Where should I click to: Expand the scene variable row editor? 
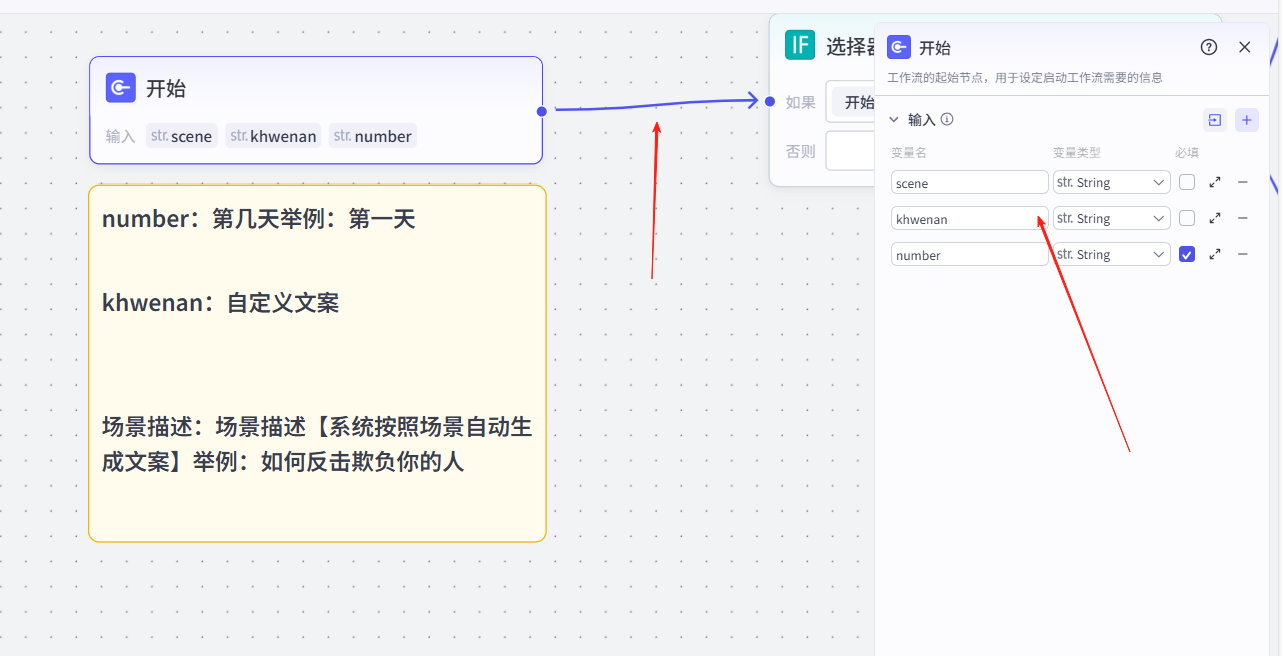1215,183
